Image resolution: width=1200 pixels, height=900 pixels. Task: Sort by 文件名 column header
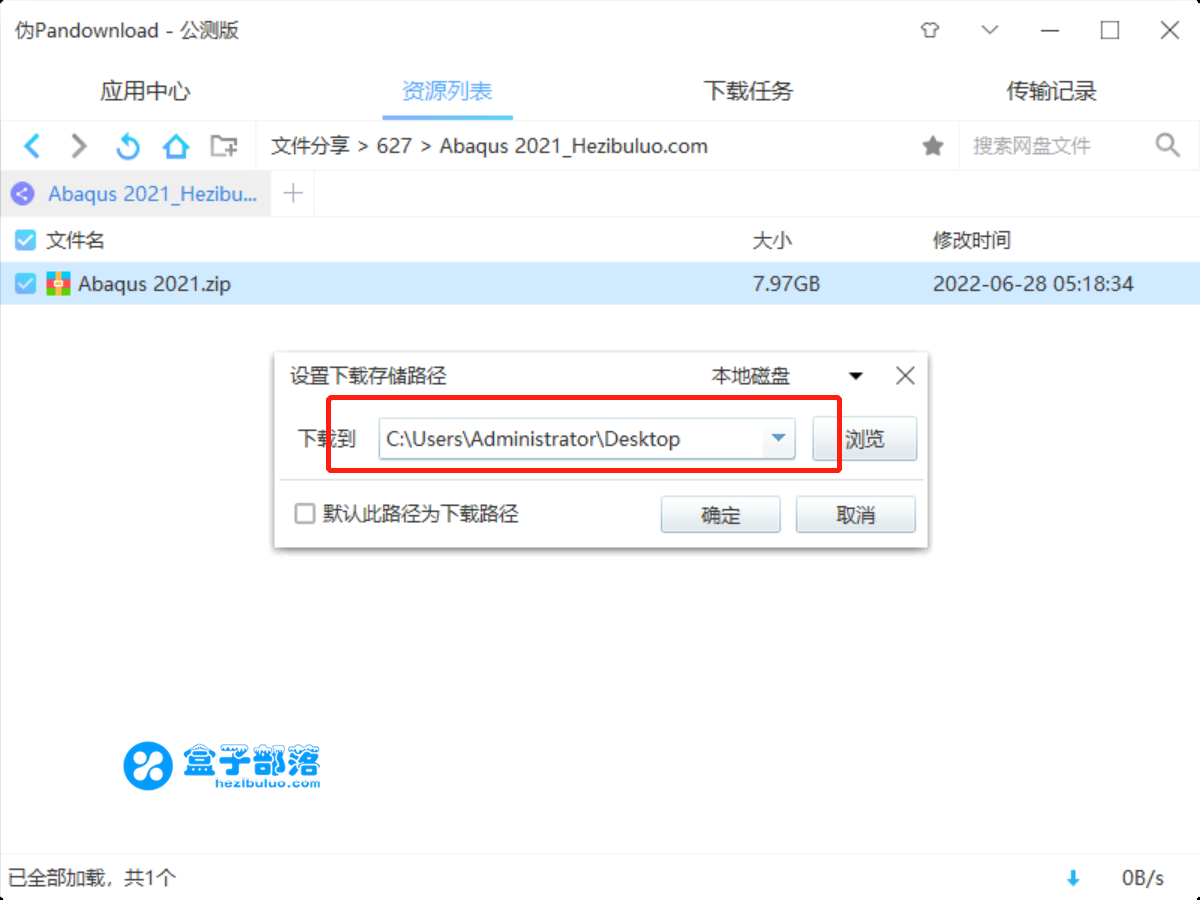point(75,240)
